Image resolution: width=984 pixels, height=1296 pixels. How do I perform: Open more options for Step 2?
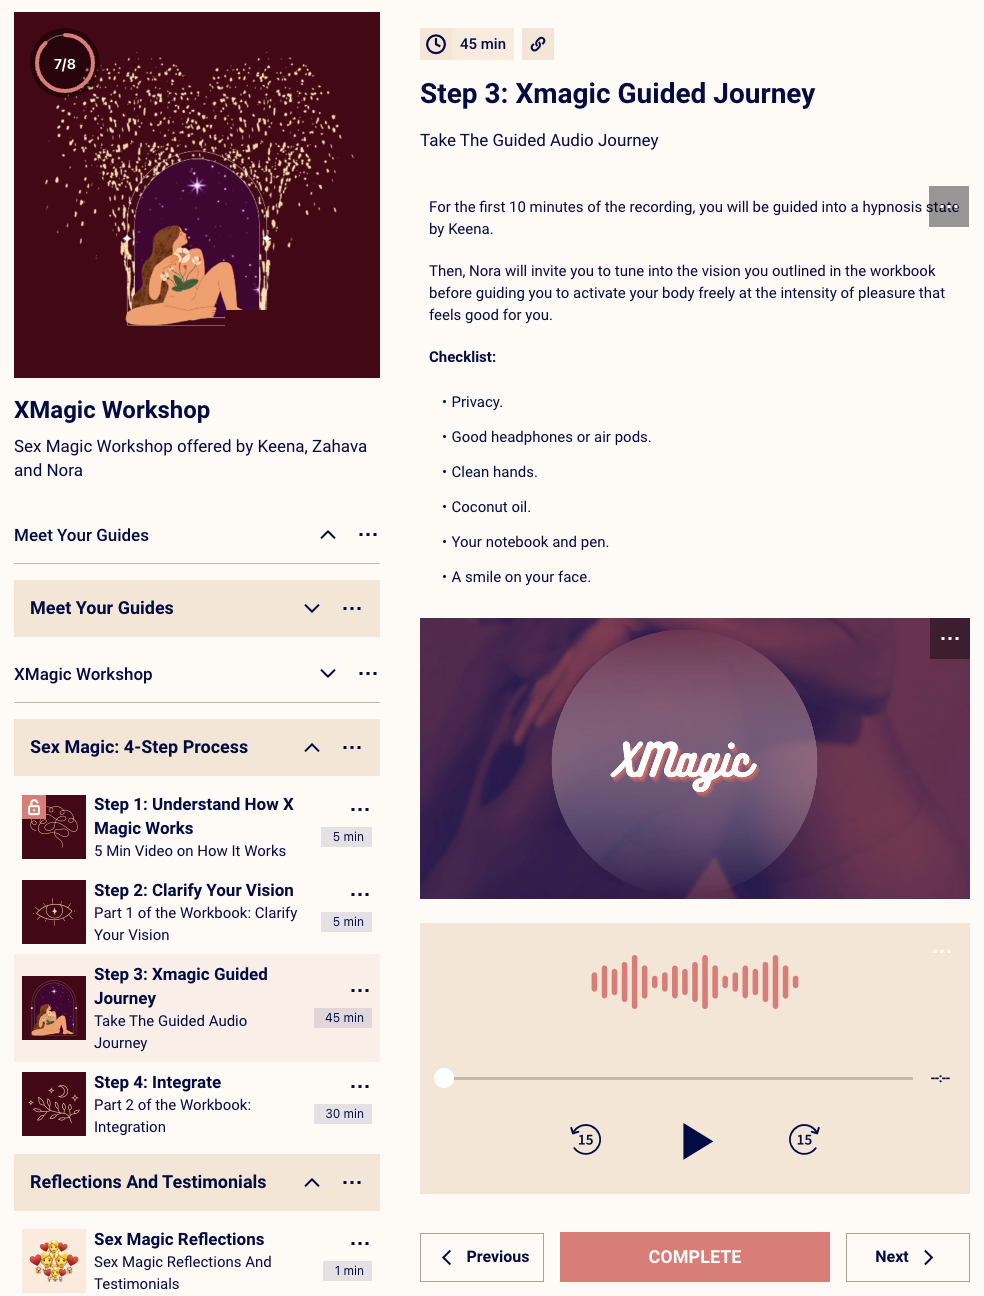[x=360, y=894]
